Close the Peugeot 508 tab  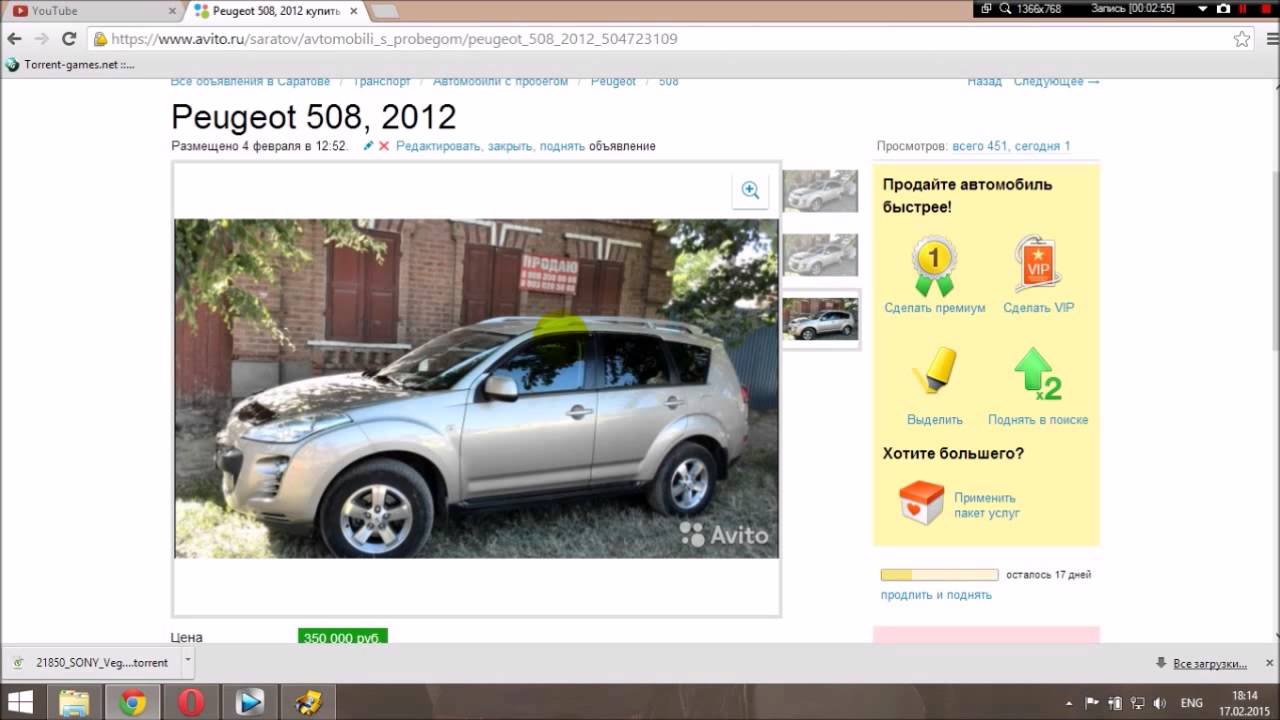353,11
